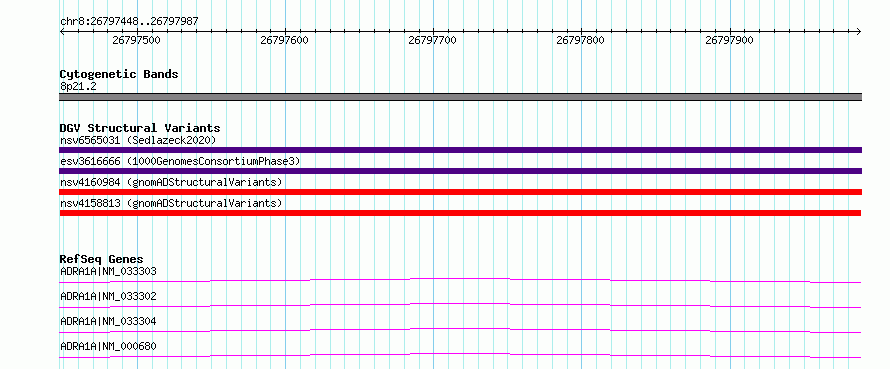The image size is (890, 369).
Task: Click the left arrow of the ruler
Action: coord(62,31)
